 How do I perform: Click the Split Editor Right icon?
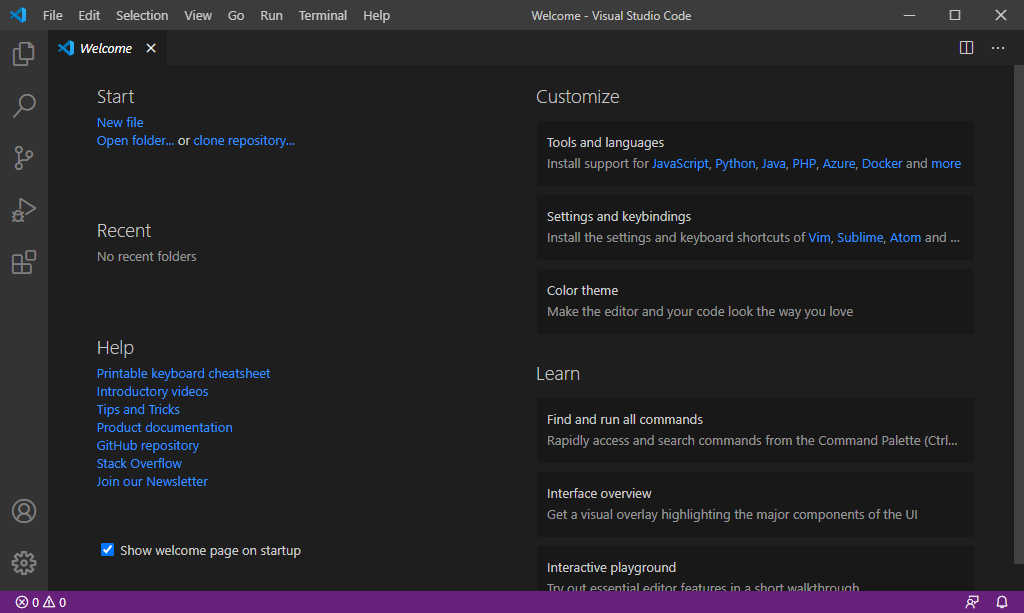(967, 48)
